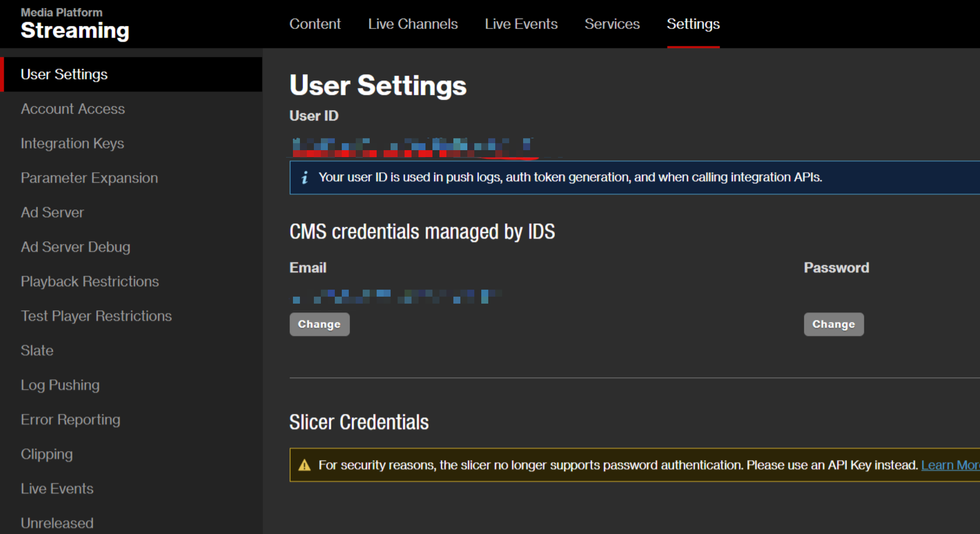Open the Ad Server Debug page
The height and width of the screenshot is (534, 980).
[75, 247]
